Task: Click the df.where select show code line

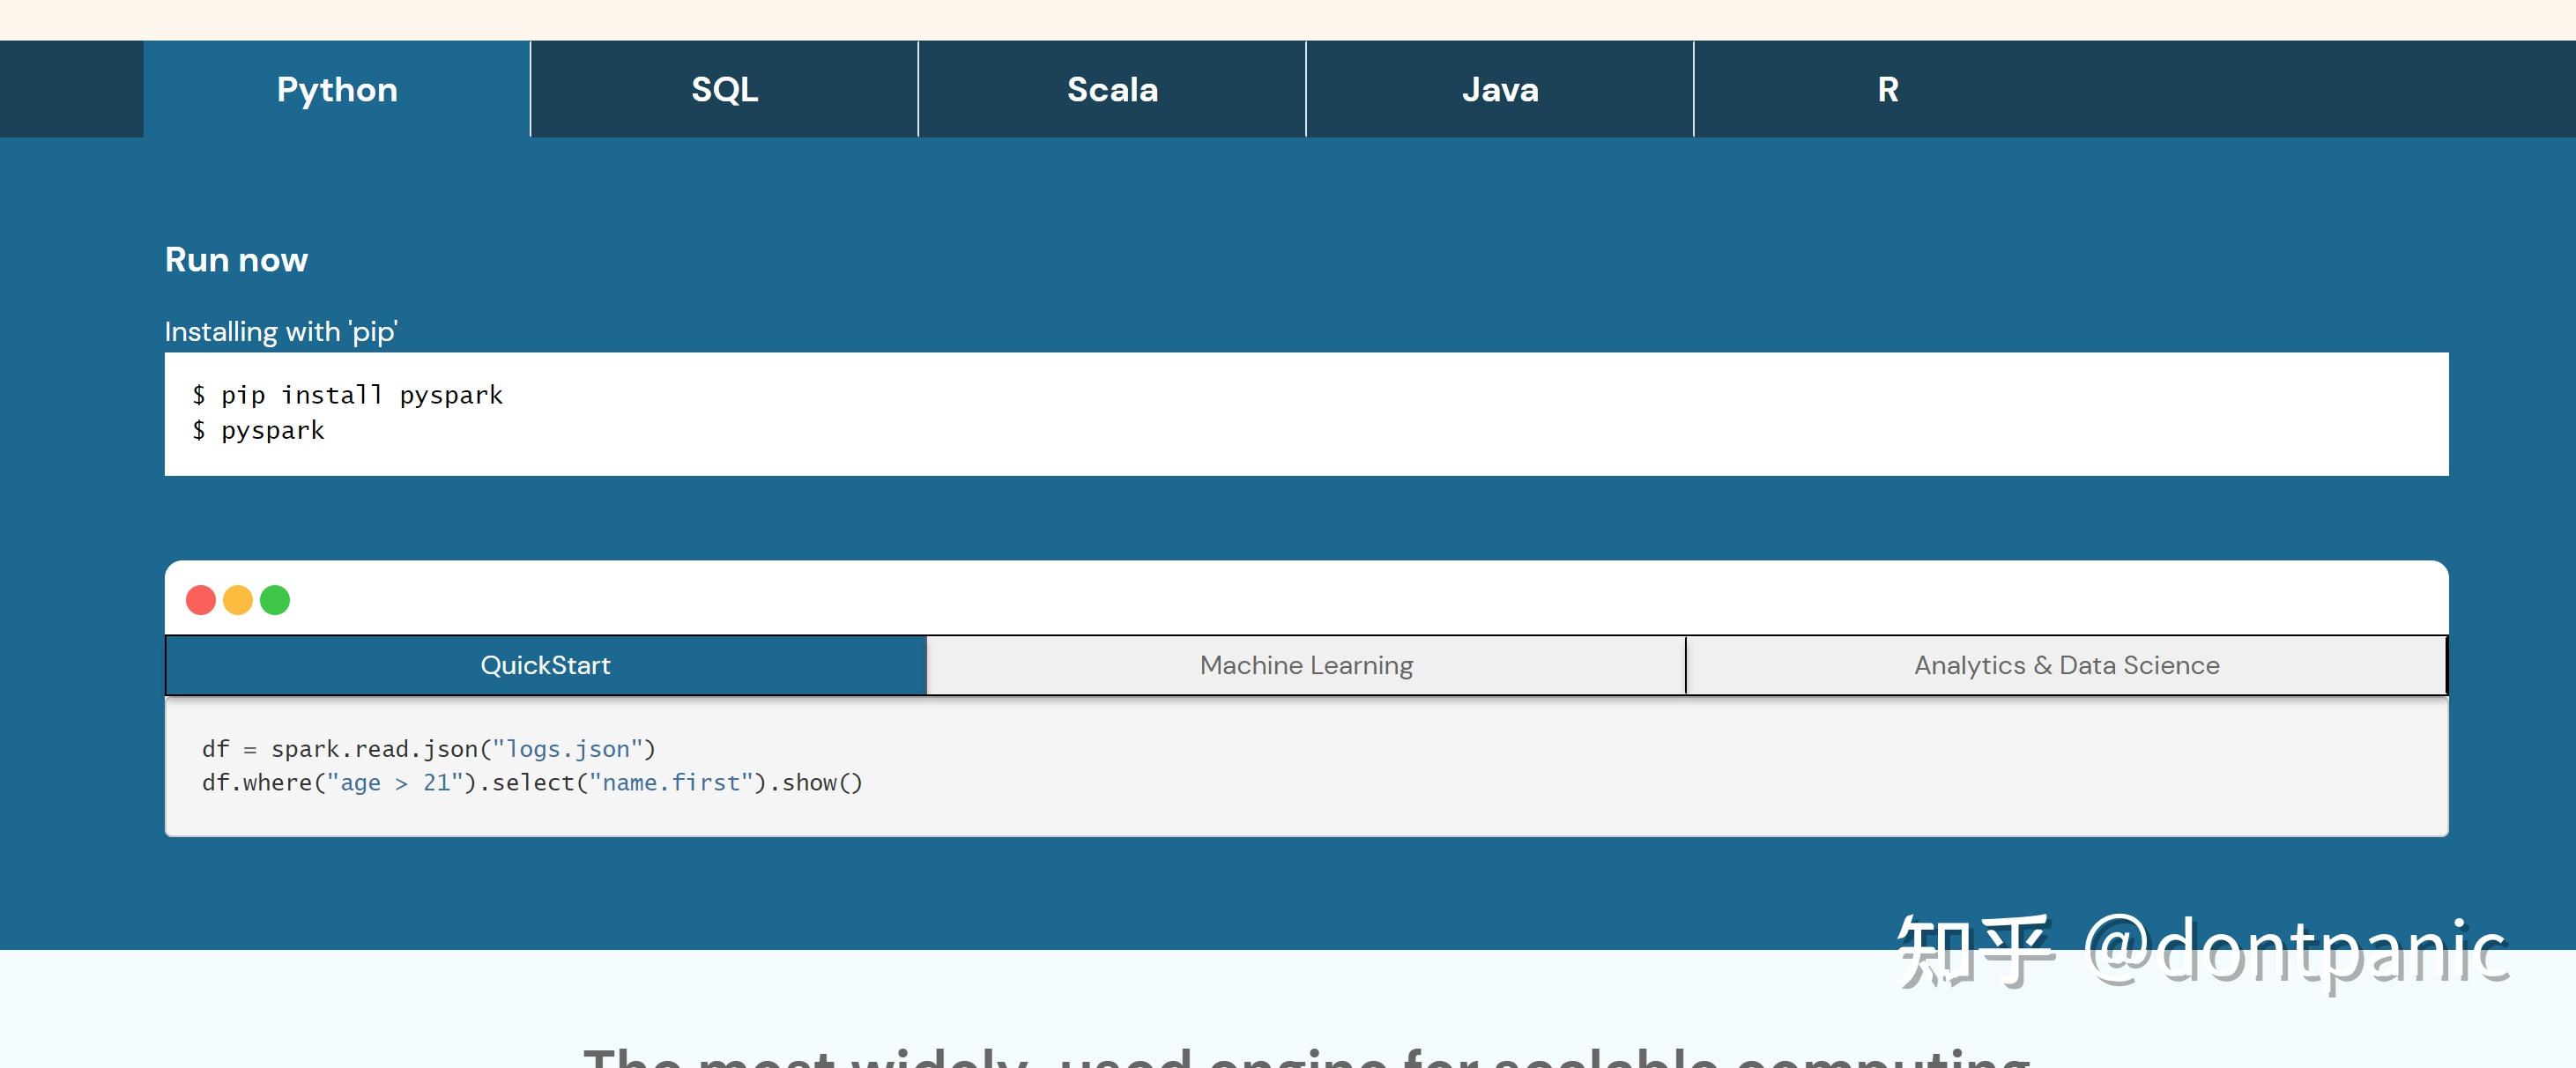Action: (x=531, y=783)
